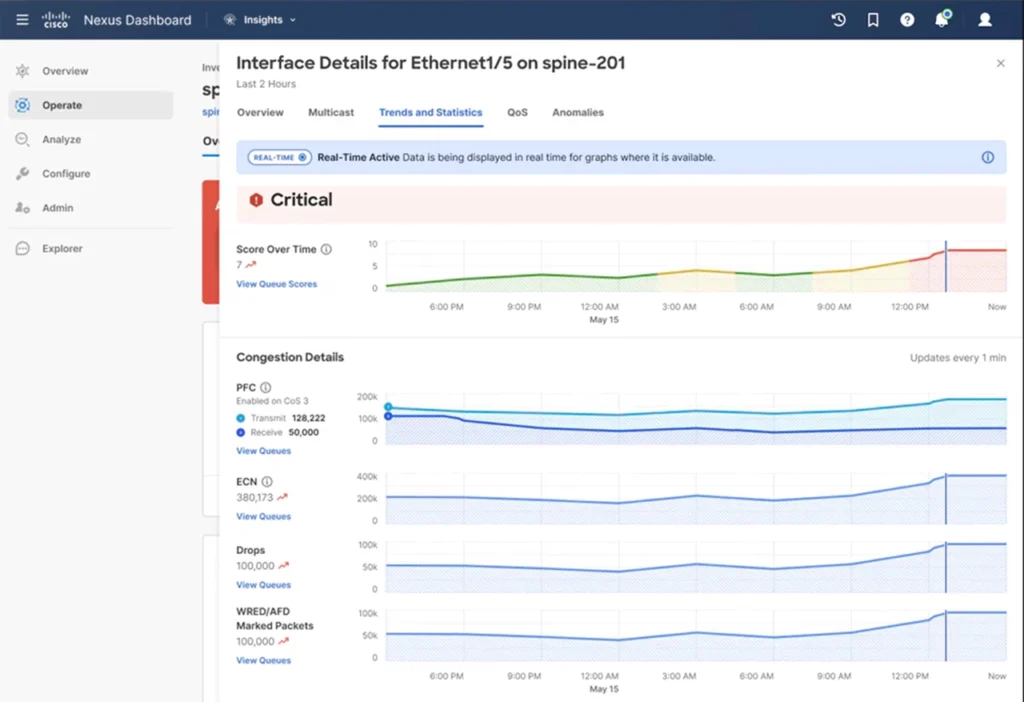Open Admin in the sidebar
Screen dimensions: 1024x702
click(91, 208)
